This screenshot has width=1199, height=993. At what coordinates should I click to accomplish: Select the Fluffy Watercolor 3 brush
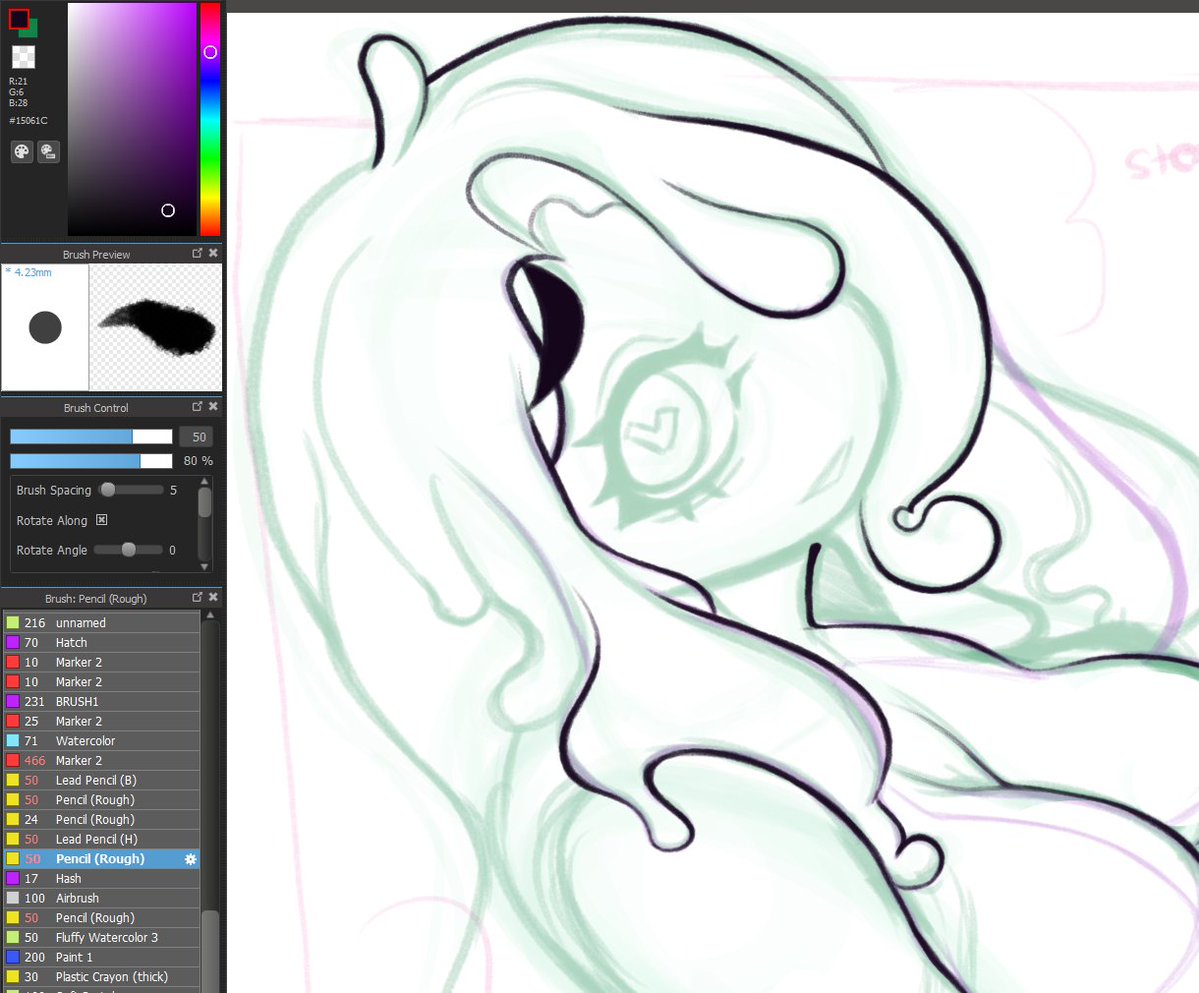pyautogui.click(x=102, y=937)
